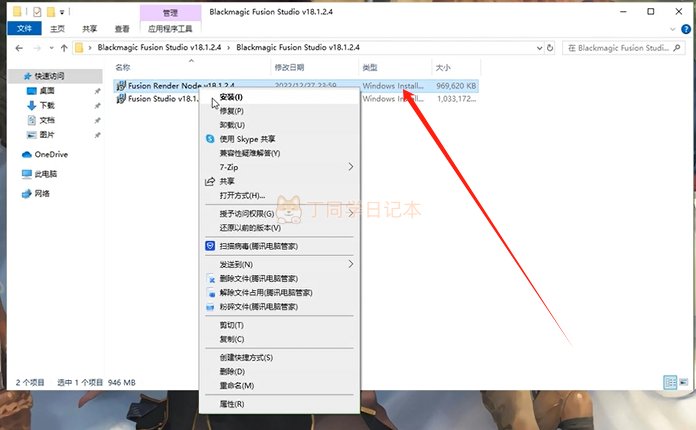696x430 pixels.
Task: Expand the ribbon with the chevron
Action: (672, 29)
